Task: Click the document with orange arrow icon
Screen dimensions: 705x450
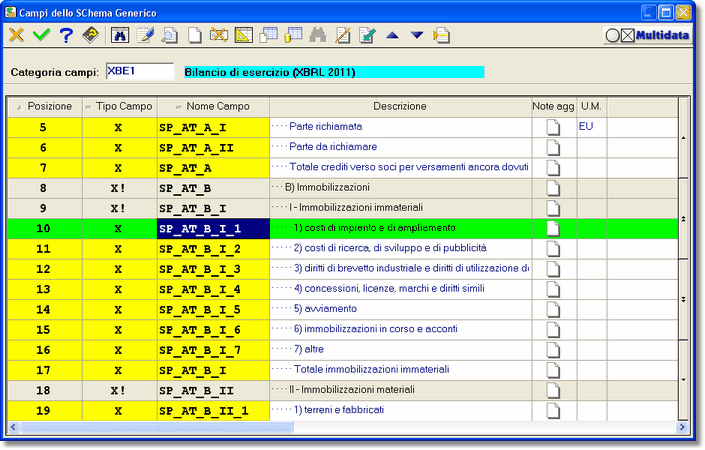Action: click(x=442, y=35)
